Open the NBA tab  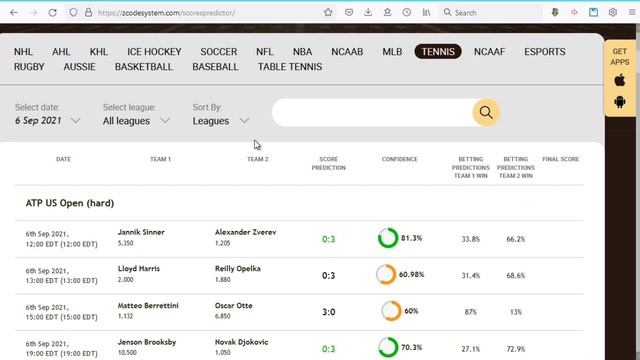click(302, 52)
